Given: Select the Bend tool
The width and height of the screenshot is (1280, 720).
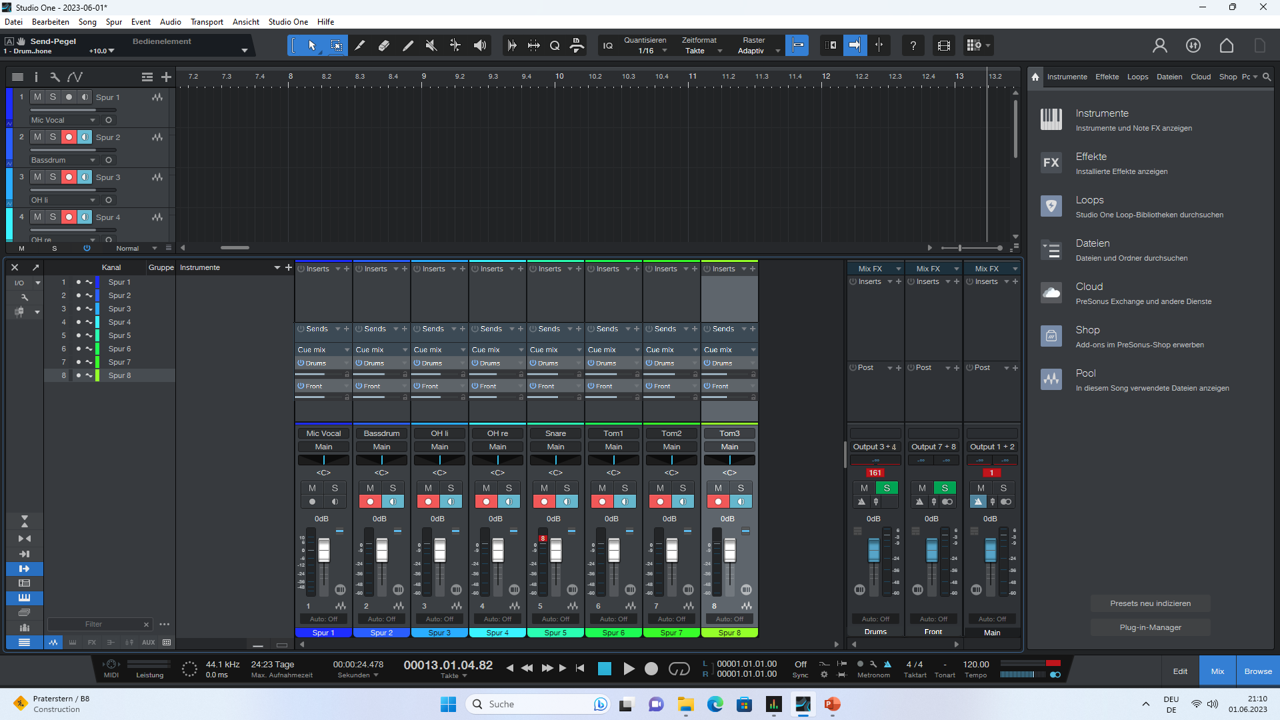Looking at the screenshot, I should 456,45.
